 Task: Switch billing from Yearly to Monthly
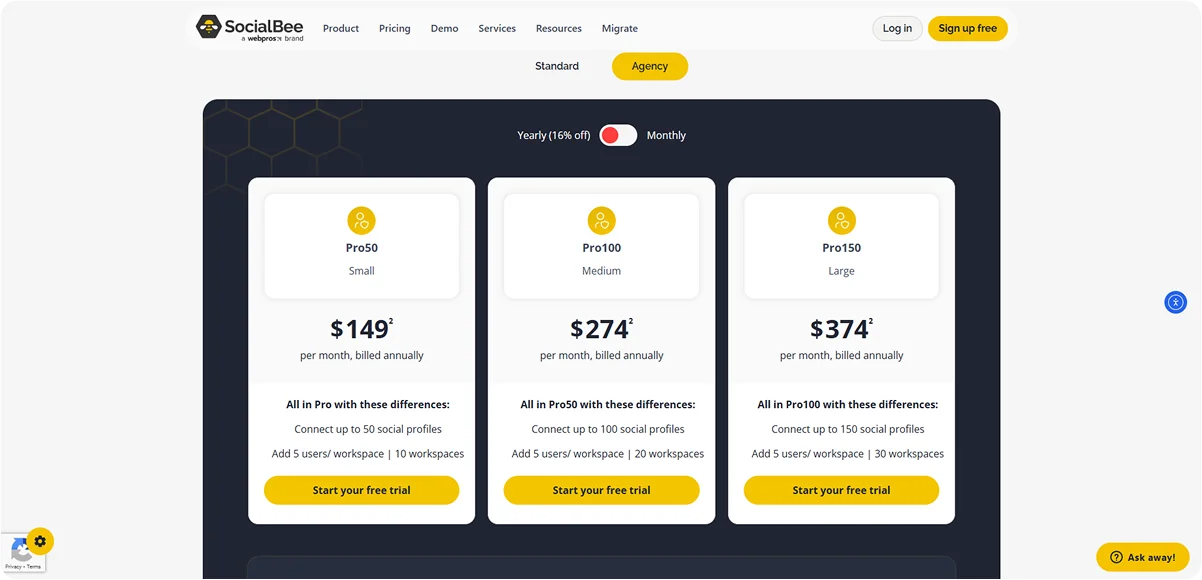pyautogui.click(x=666, y=135)
